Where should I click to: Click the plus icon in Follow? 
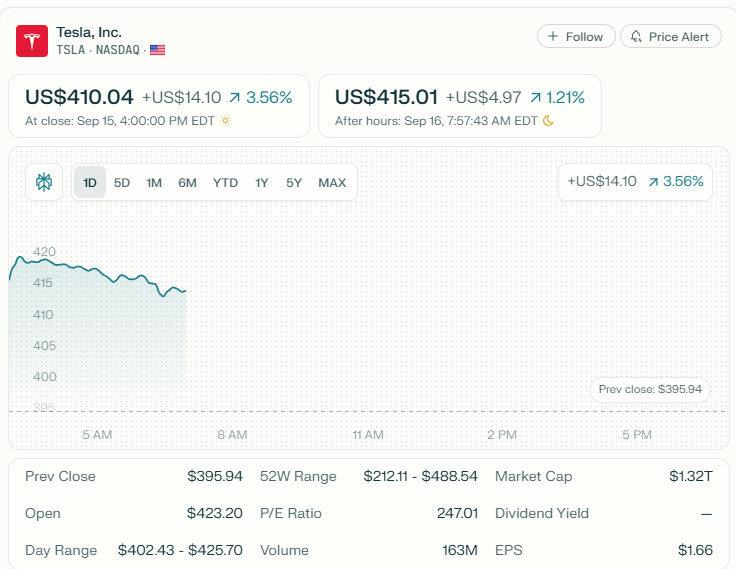(553, 37)
